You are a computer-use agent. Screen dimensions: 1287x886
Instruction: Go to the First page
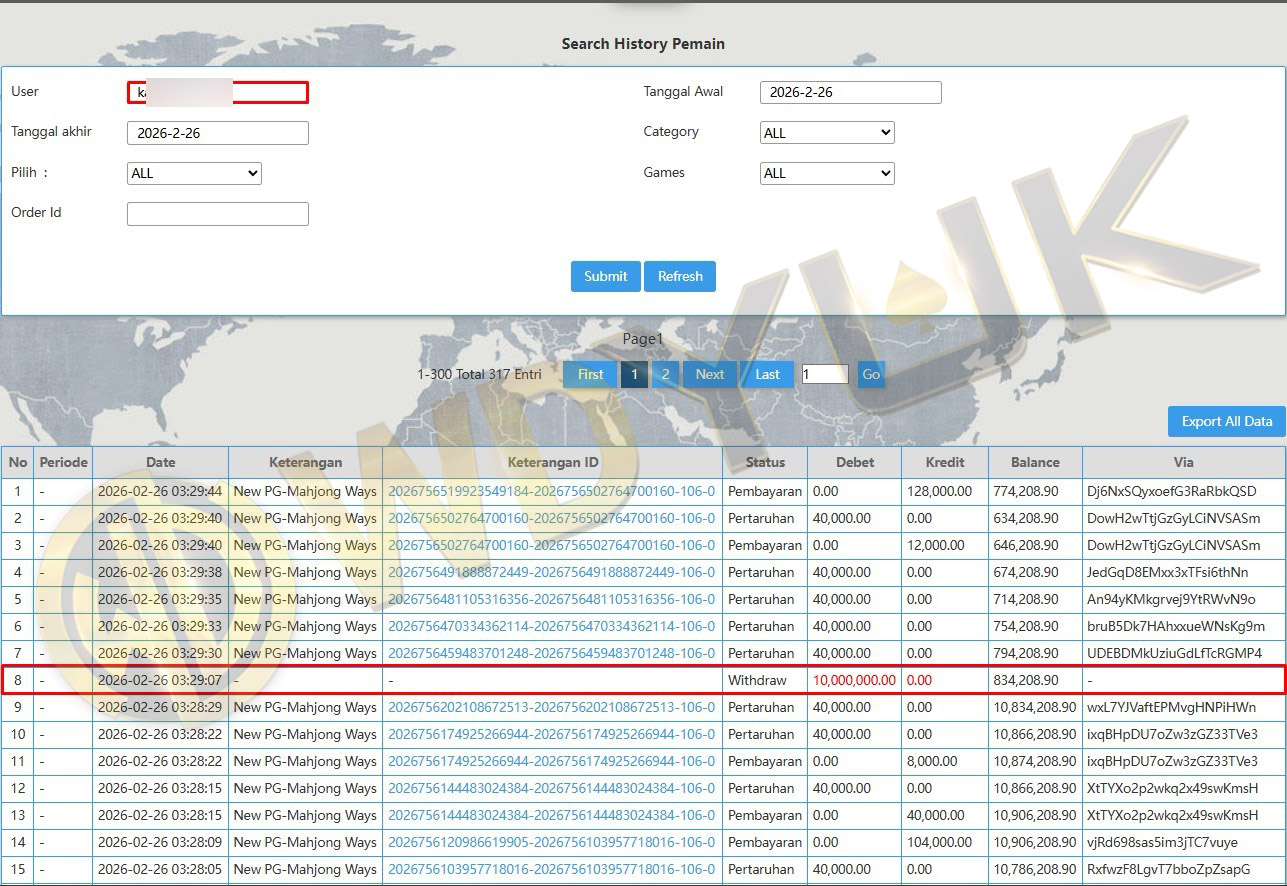pos(590,374)
